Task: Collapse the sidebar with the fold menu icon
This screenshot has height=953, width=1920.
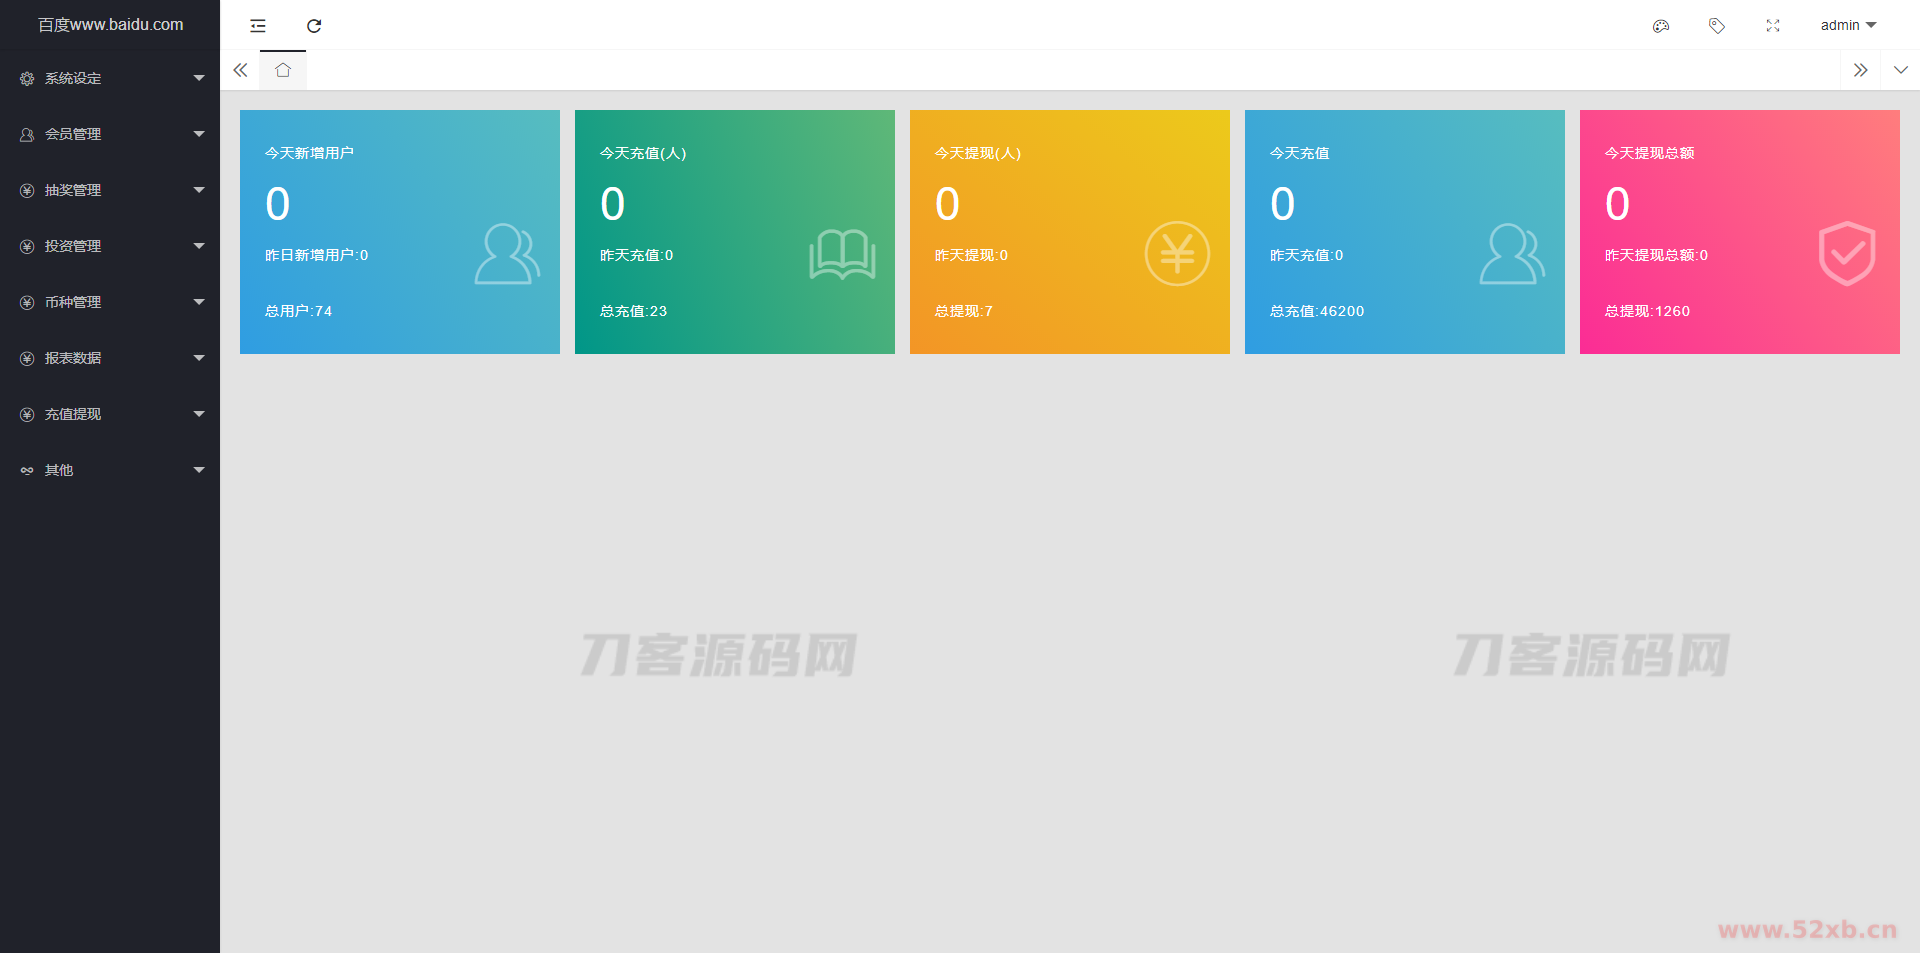Action: [258, 25]
